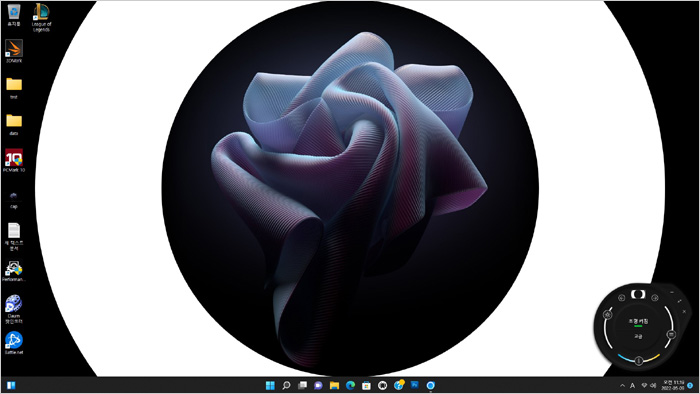Adjust the right arc slider handle

coord(671,334)
